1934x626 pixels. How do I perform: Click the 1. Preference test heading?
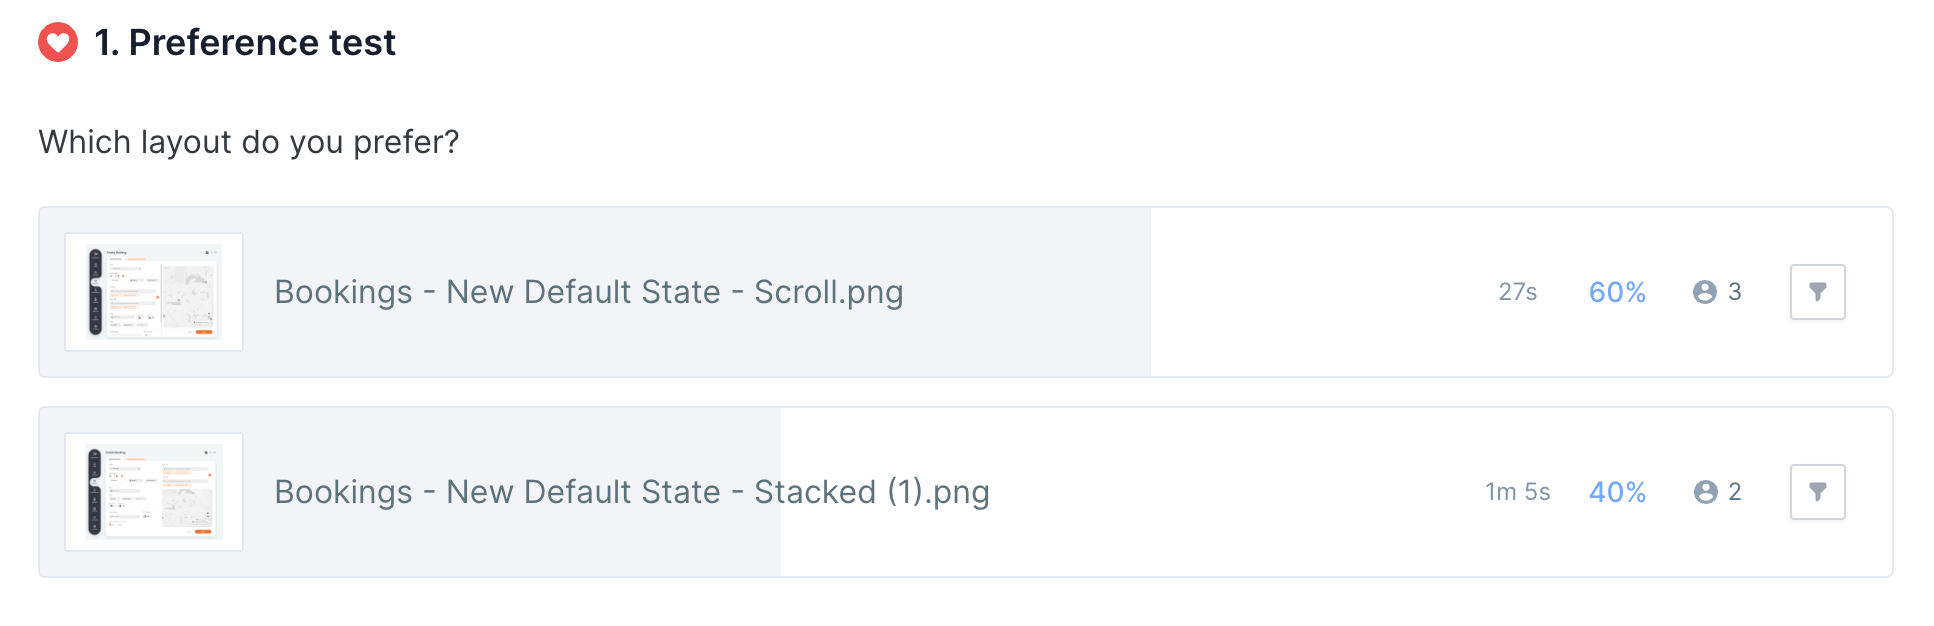(x=245, y=42)
